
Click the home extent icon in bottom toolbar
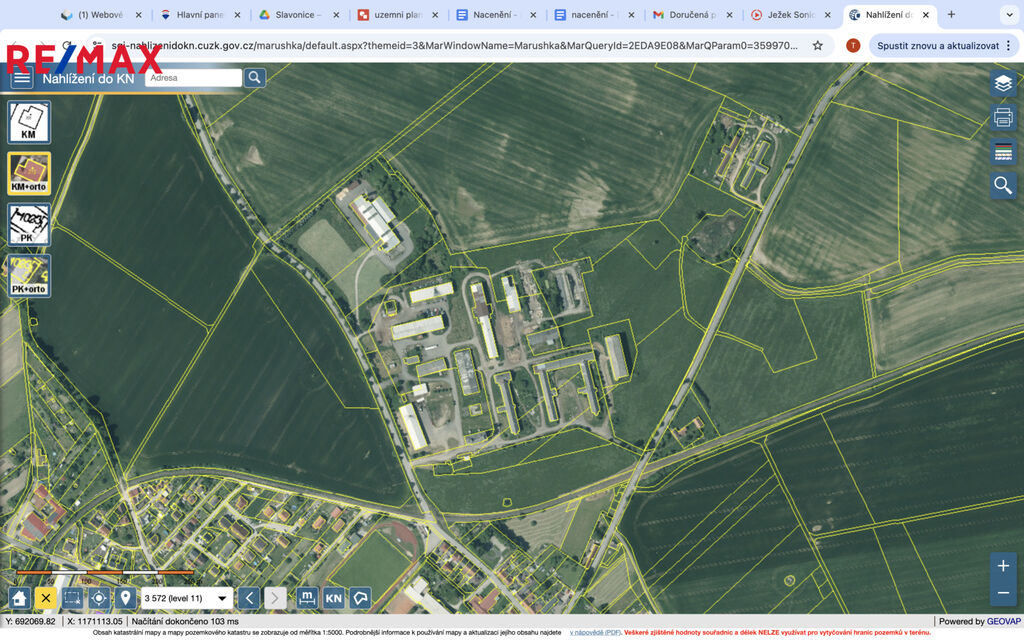[x=19, y=598]
